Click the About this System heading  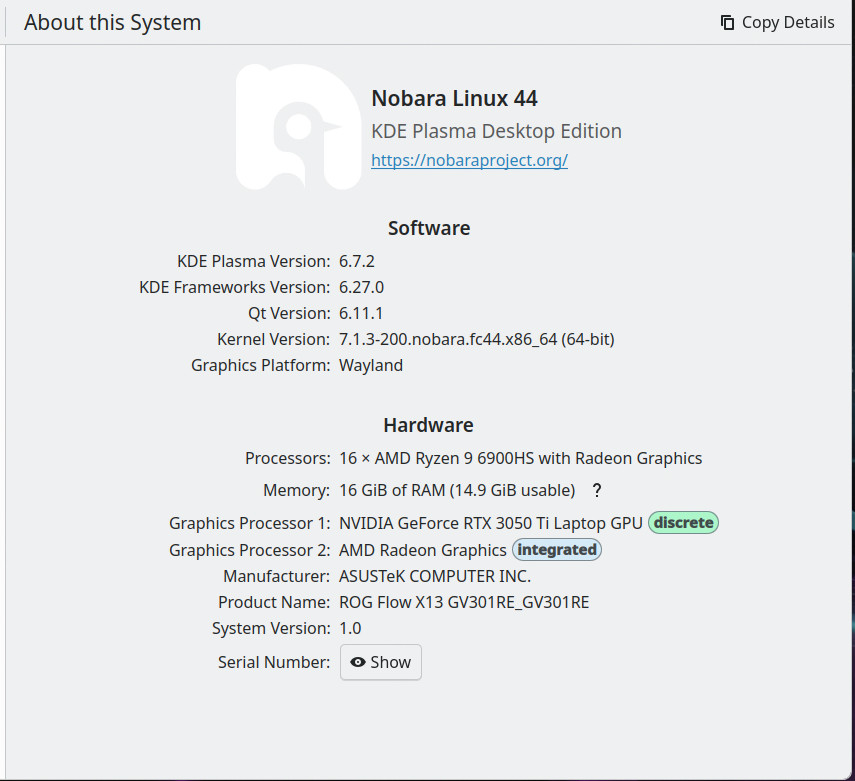[x=112, y=22]
